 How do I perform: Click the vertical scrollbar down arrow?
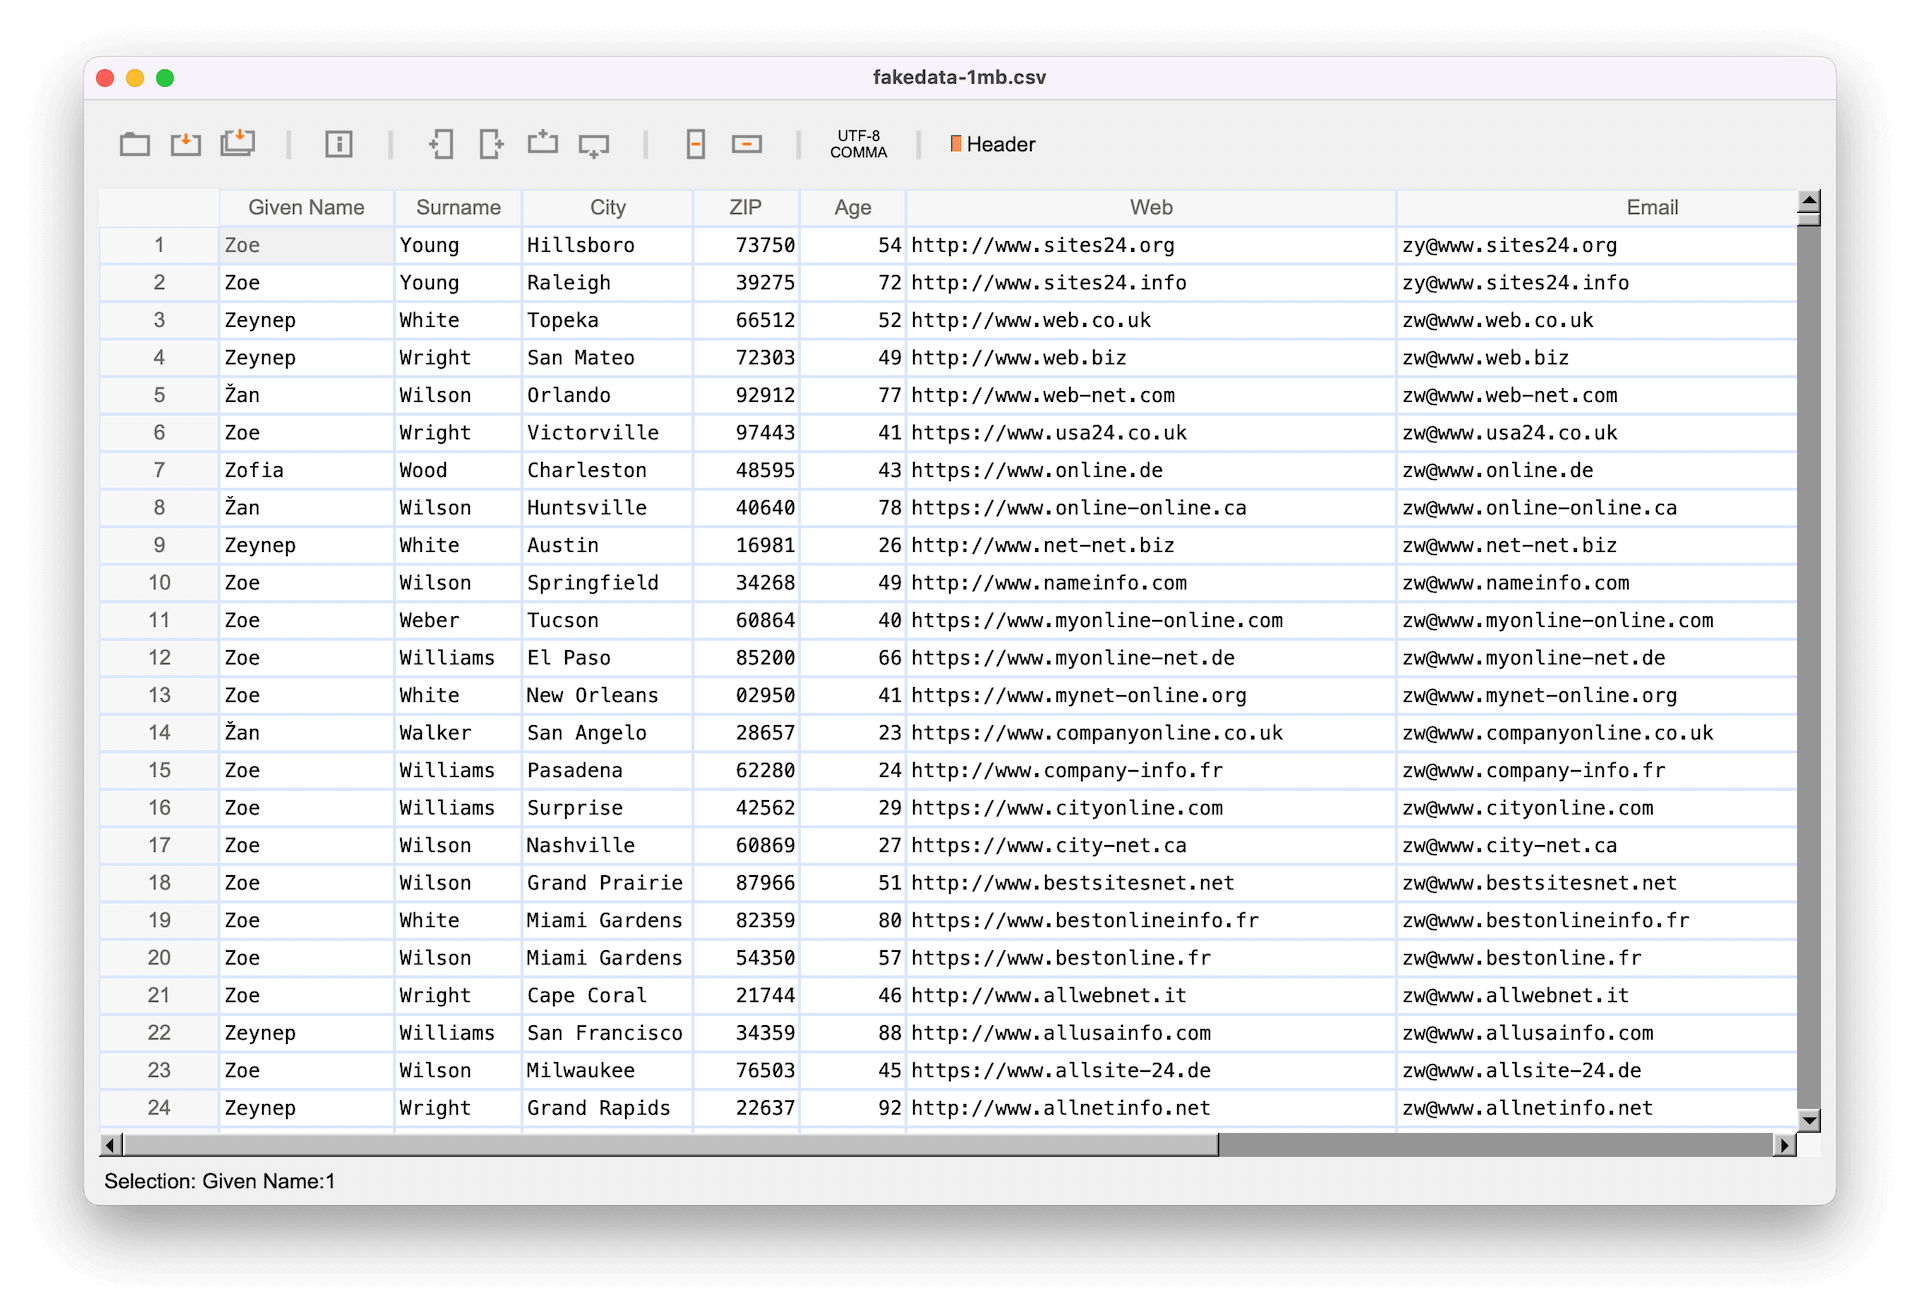click(x=1808, y=1120)
